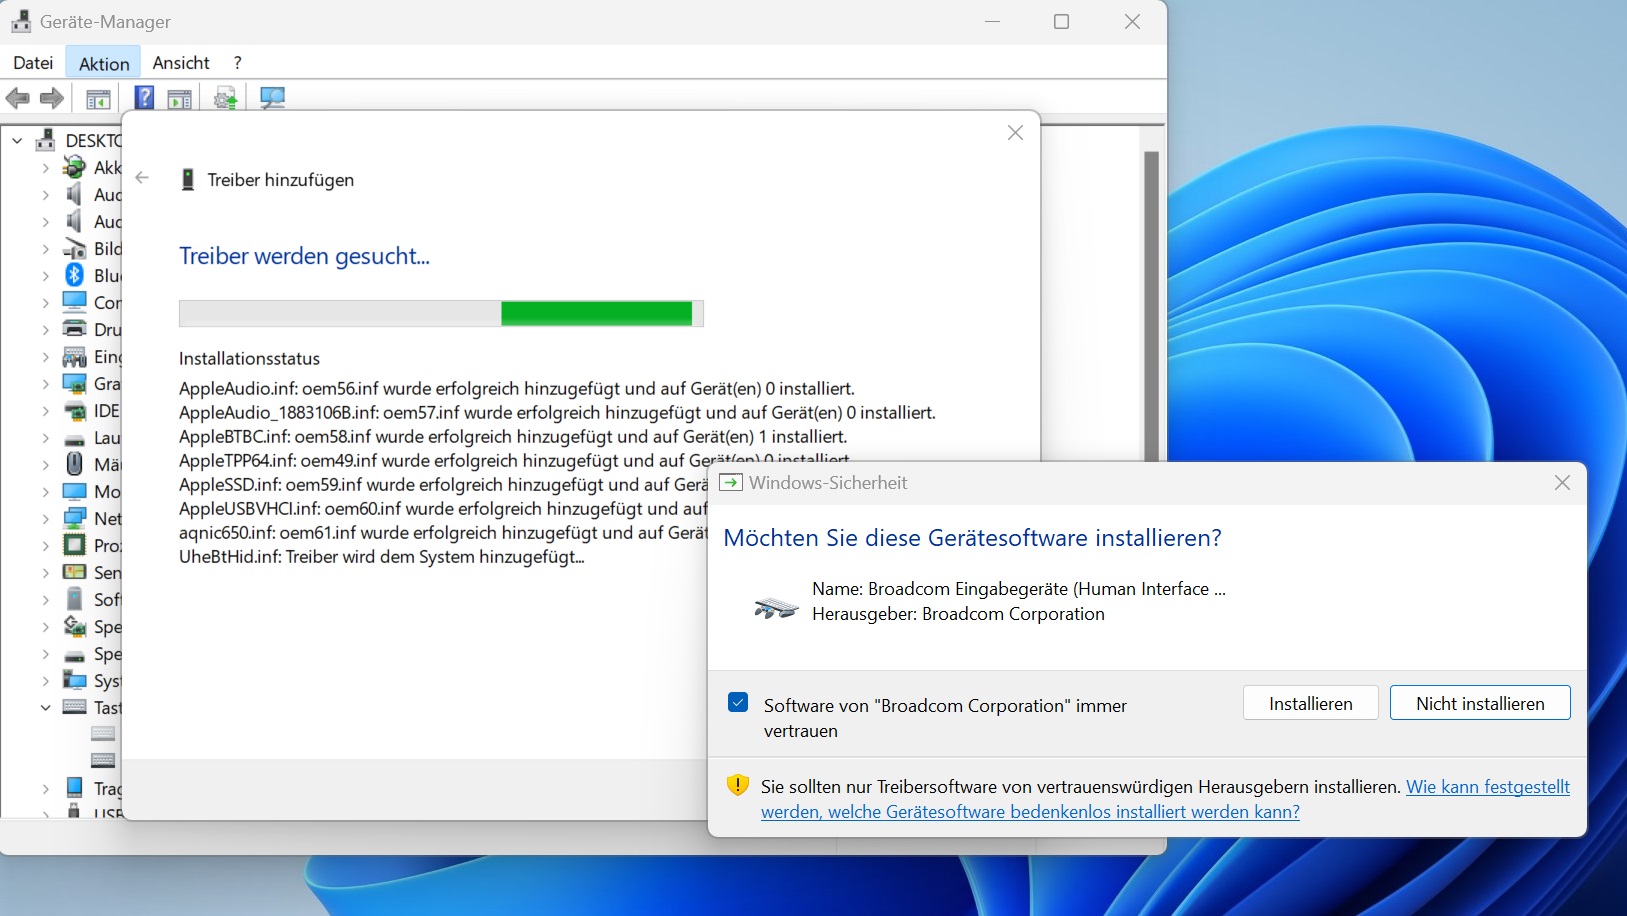Click the show/hide console tree toolbar icon
The width and height of the screenshot is (1627, 916).
[x=98, y=99]
